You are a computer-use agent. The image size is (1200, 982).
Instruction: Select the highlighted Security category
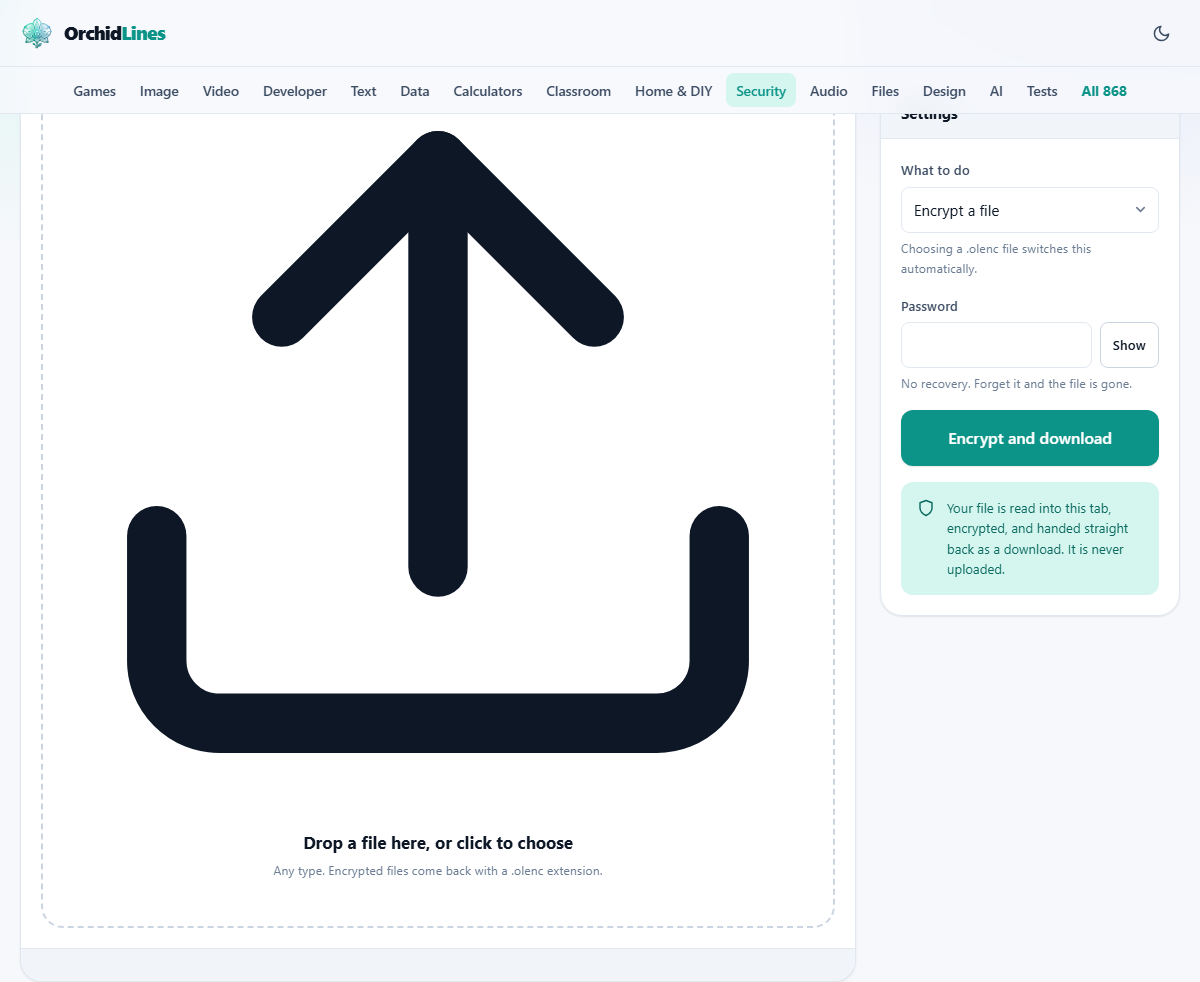(x=761, y=91)
